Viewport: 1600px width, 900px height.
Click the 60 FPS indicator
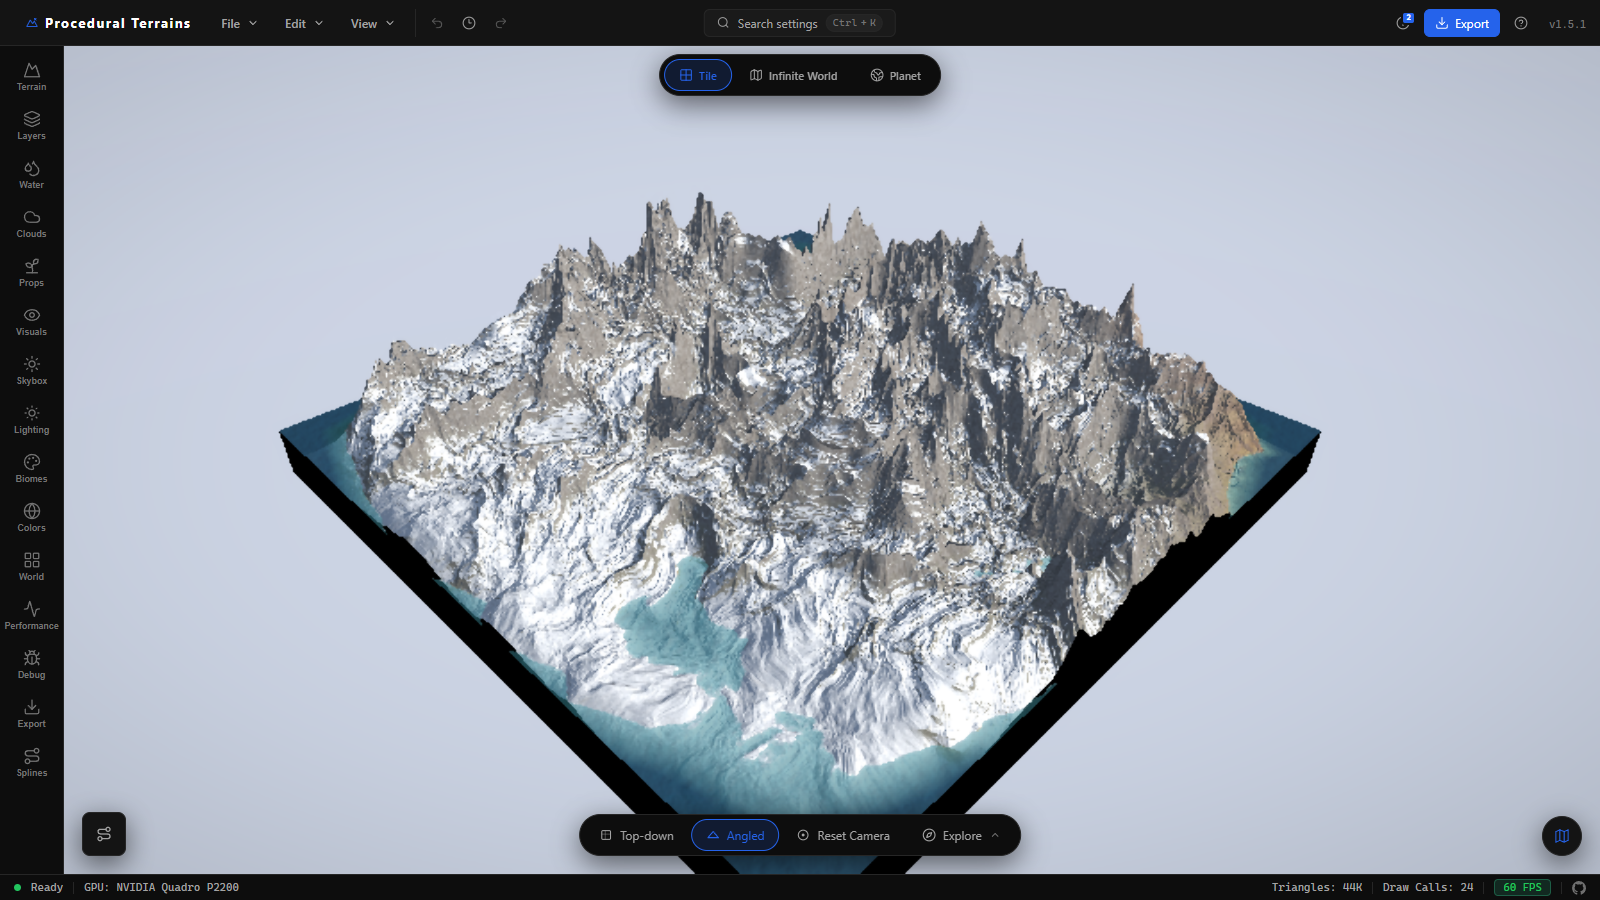coord(1522,887)
